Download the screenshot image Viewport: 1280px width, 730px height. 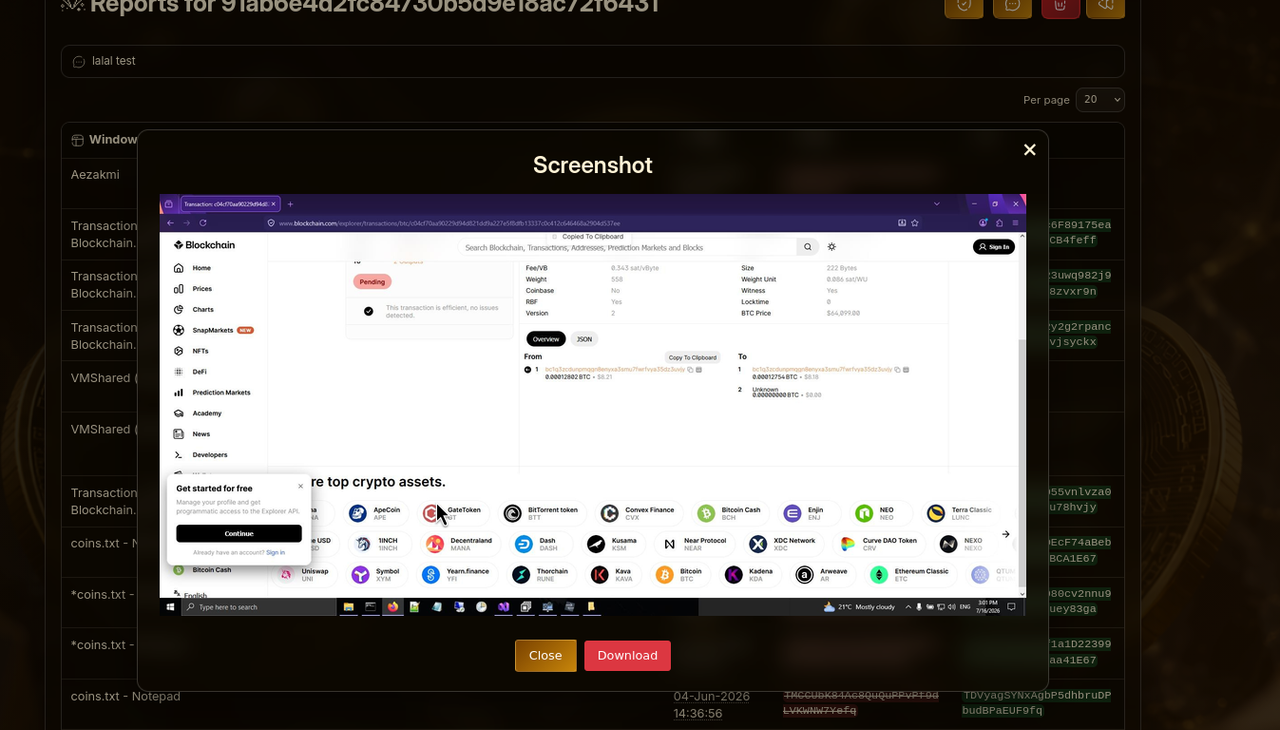point(627,656)
